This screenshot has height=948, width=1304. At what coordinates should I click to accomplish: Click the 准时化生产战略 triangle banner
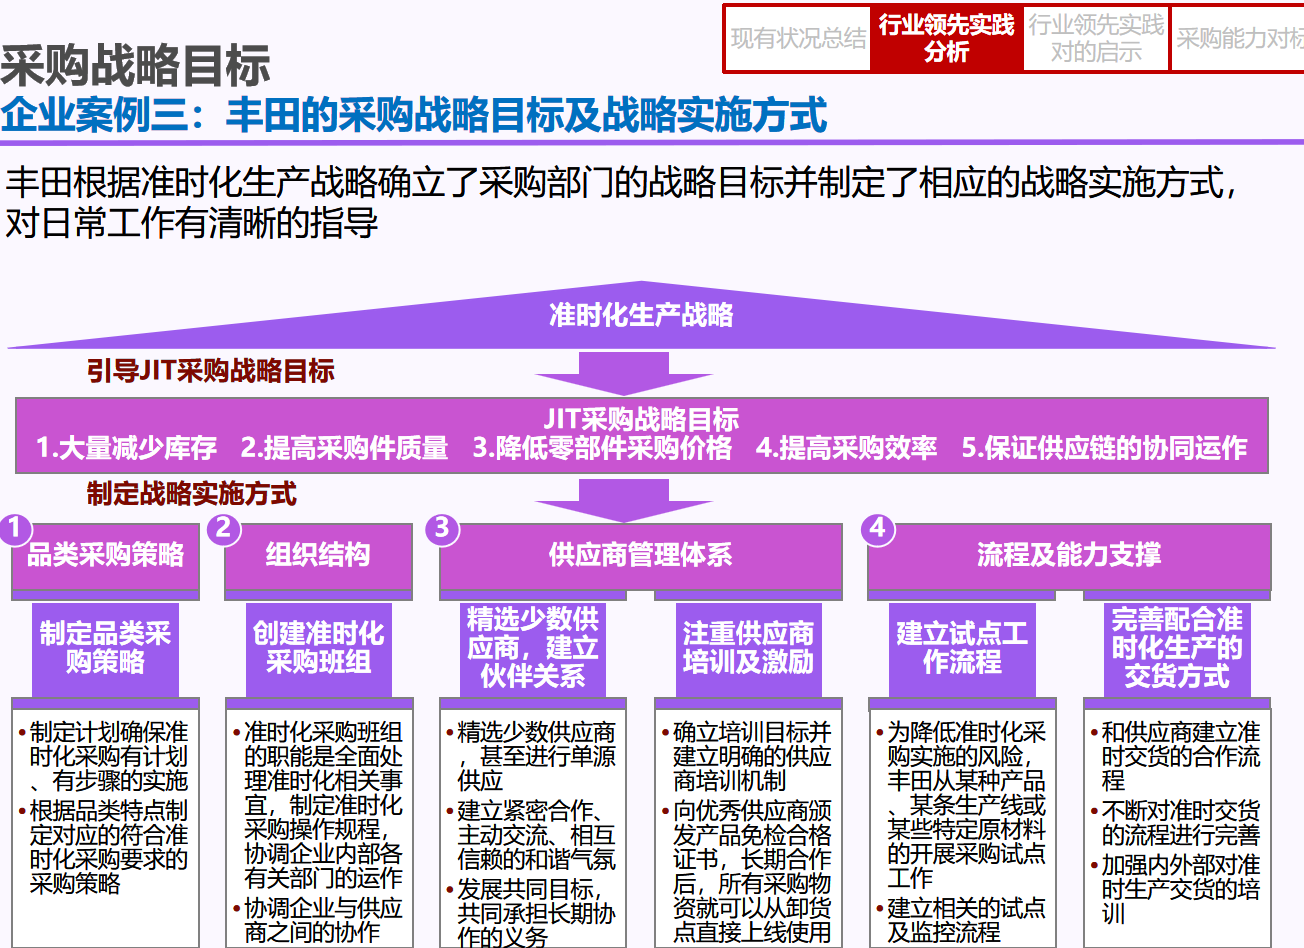coord(641,318)
